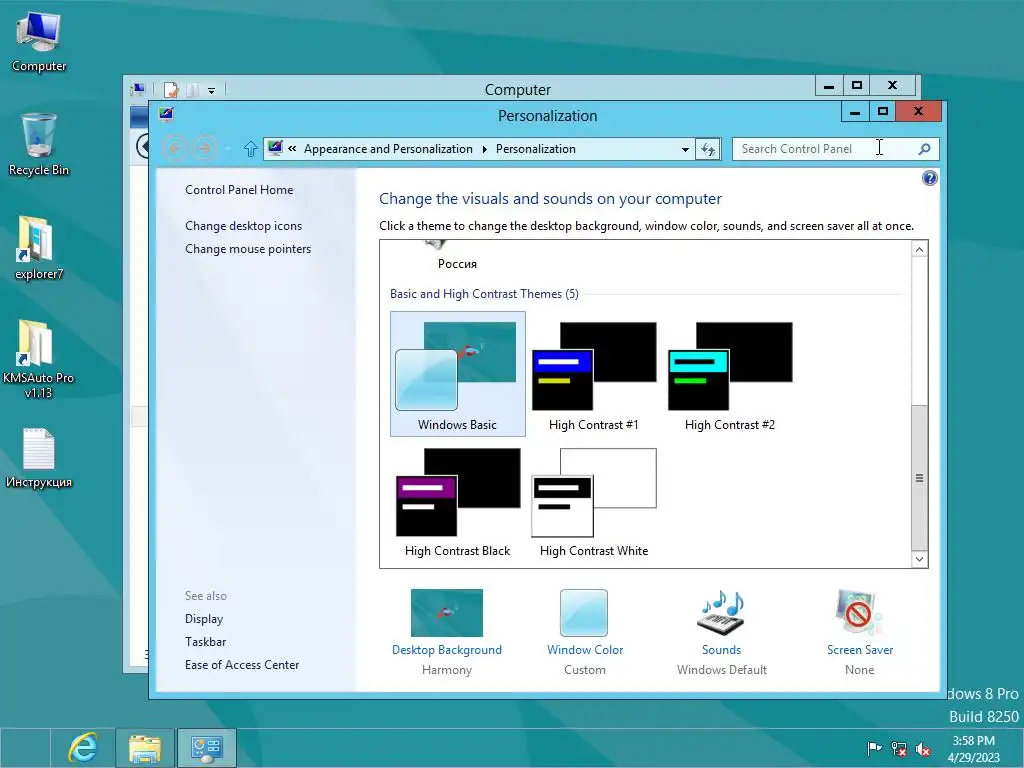Expand the arrow after Appearance and Personalization
The width and height of the screenshot is (1024, 768).
485,149
